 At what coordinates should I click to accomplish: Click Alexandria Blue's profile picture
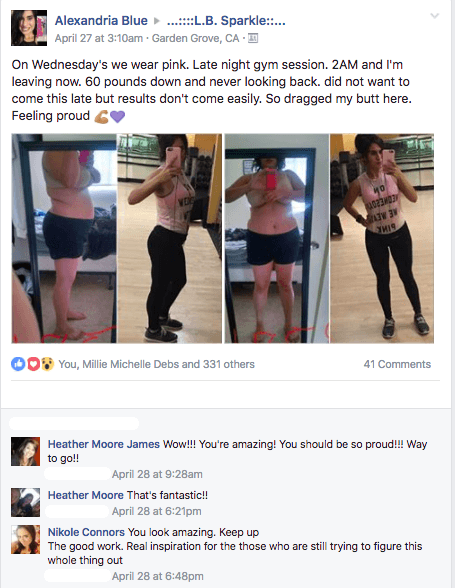coord(29,28)
